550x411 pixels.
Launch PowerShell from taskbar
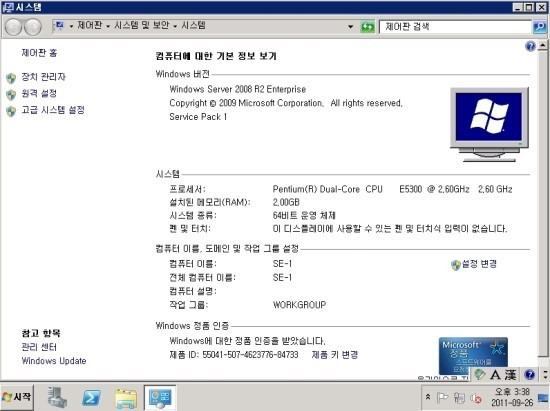91,398
